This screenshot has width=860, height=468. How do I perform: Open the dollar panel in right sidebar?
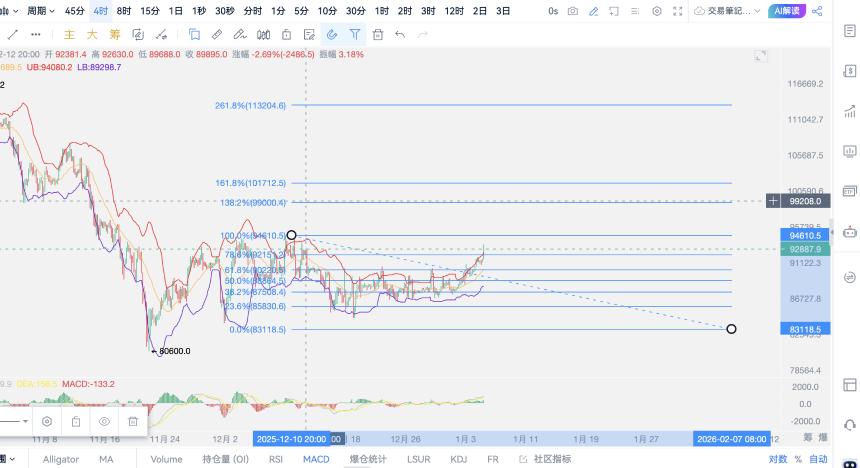[850, 71]
